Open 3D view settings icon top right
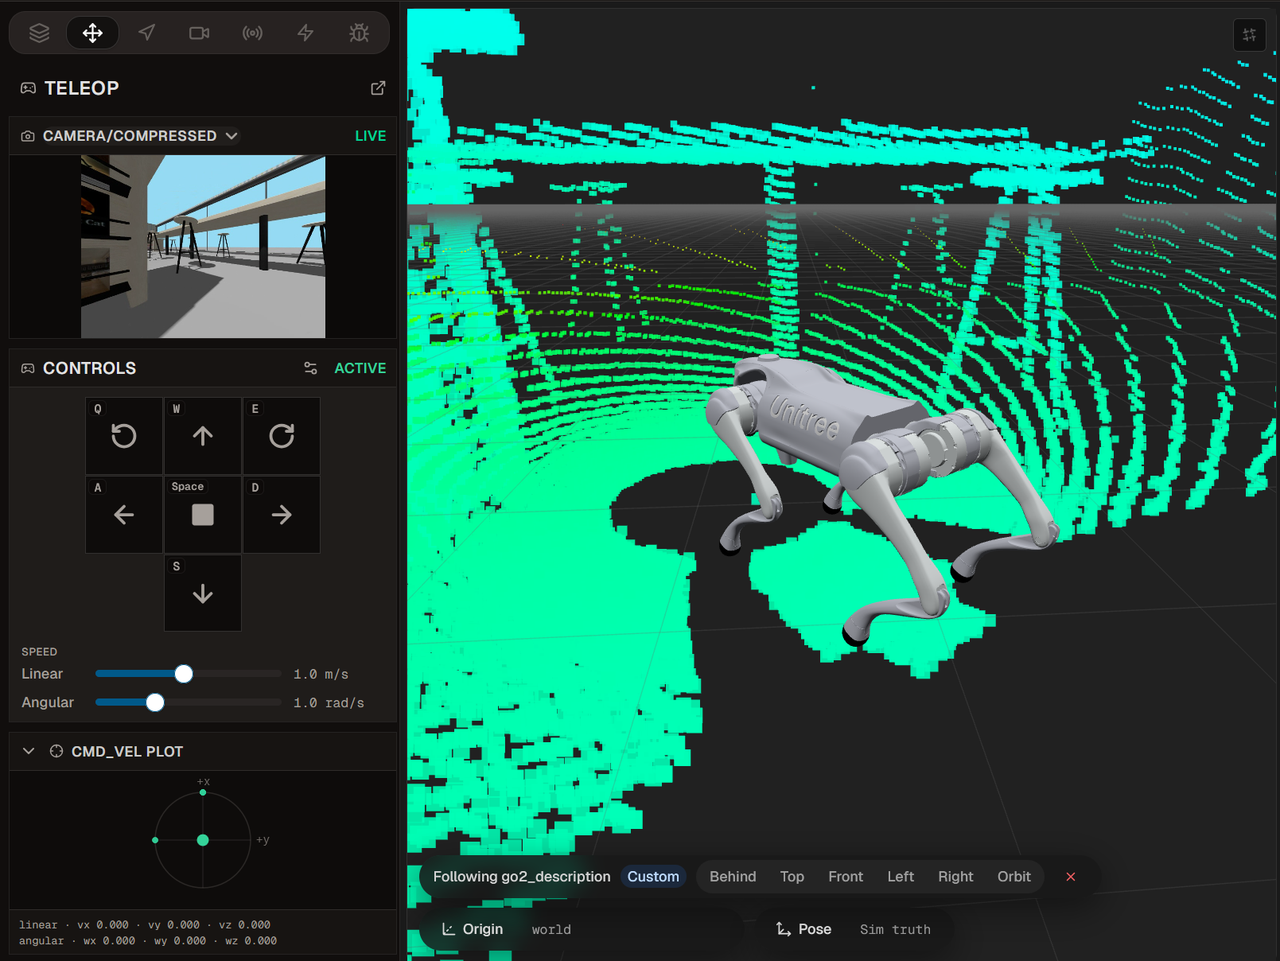This screenshot has height=961, width=1280. click(1249, 35)
